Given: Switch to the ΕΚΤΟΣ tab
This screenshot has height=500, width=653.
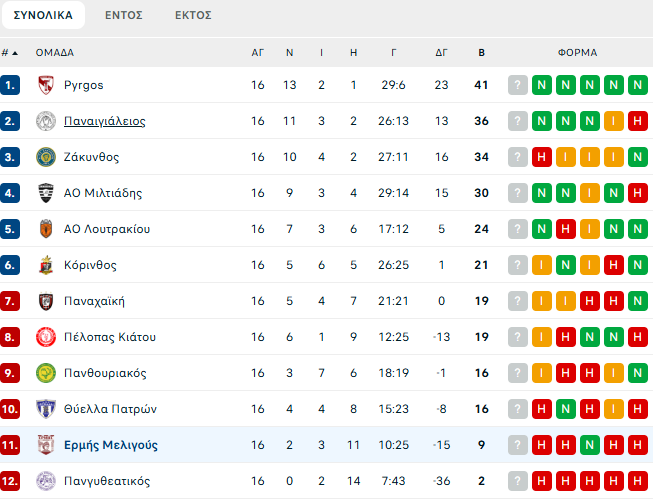Looking at the screenshot, I should coord(193,15).
